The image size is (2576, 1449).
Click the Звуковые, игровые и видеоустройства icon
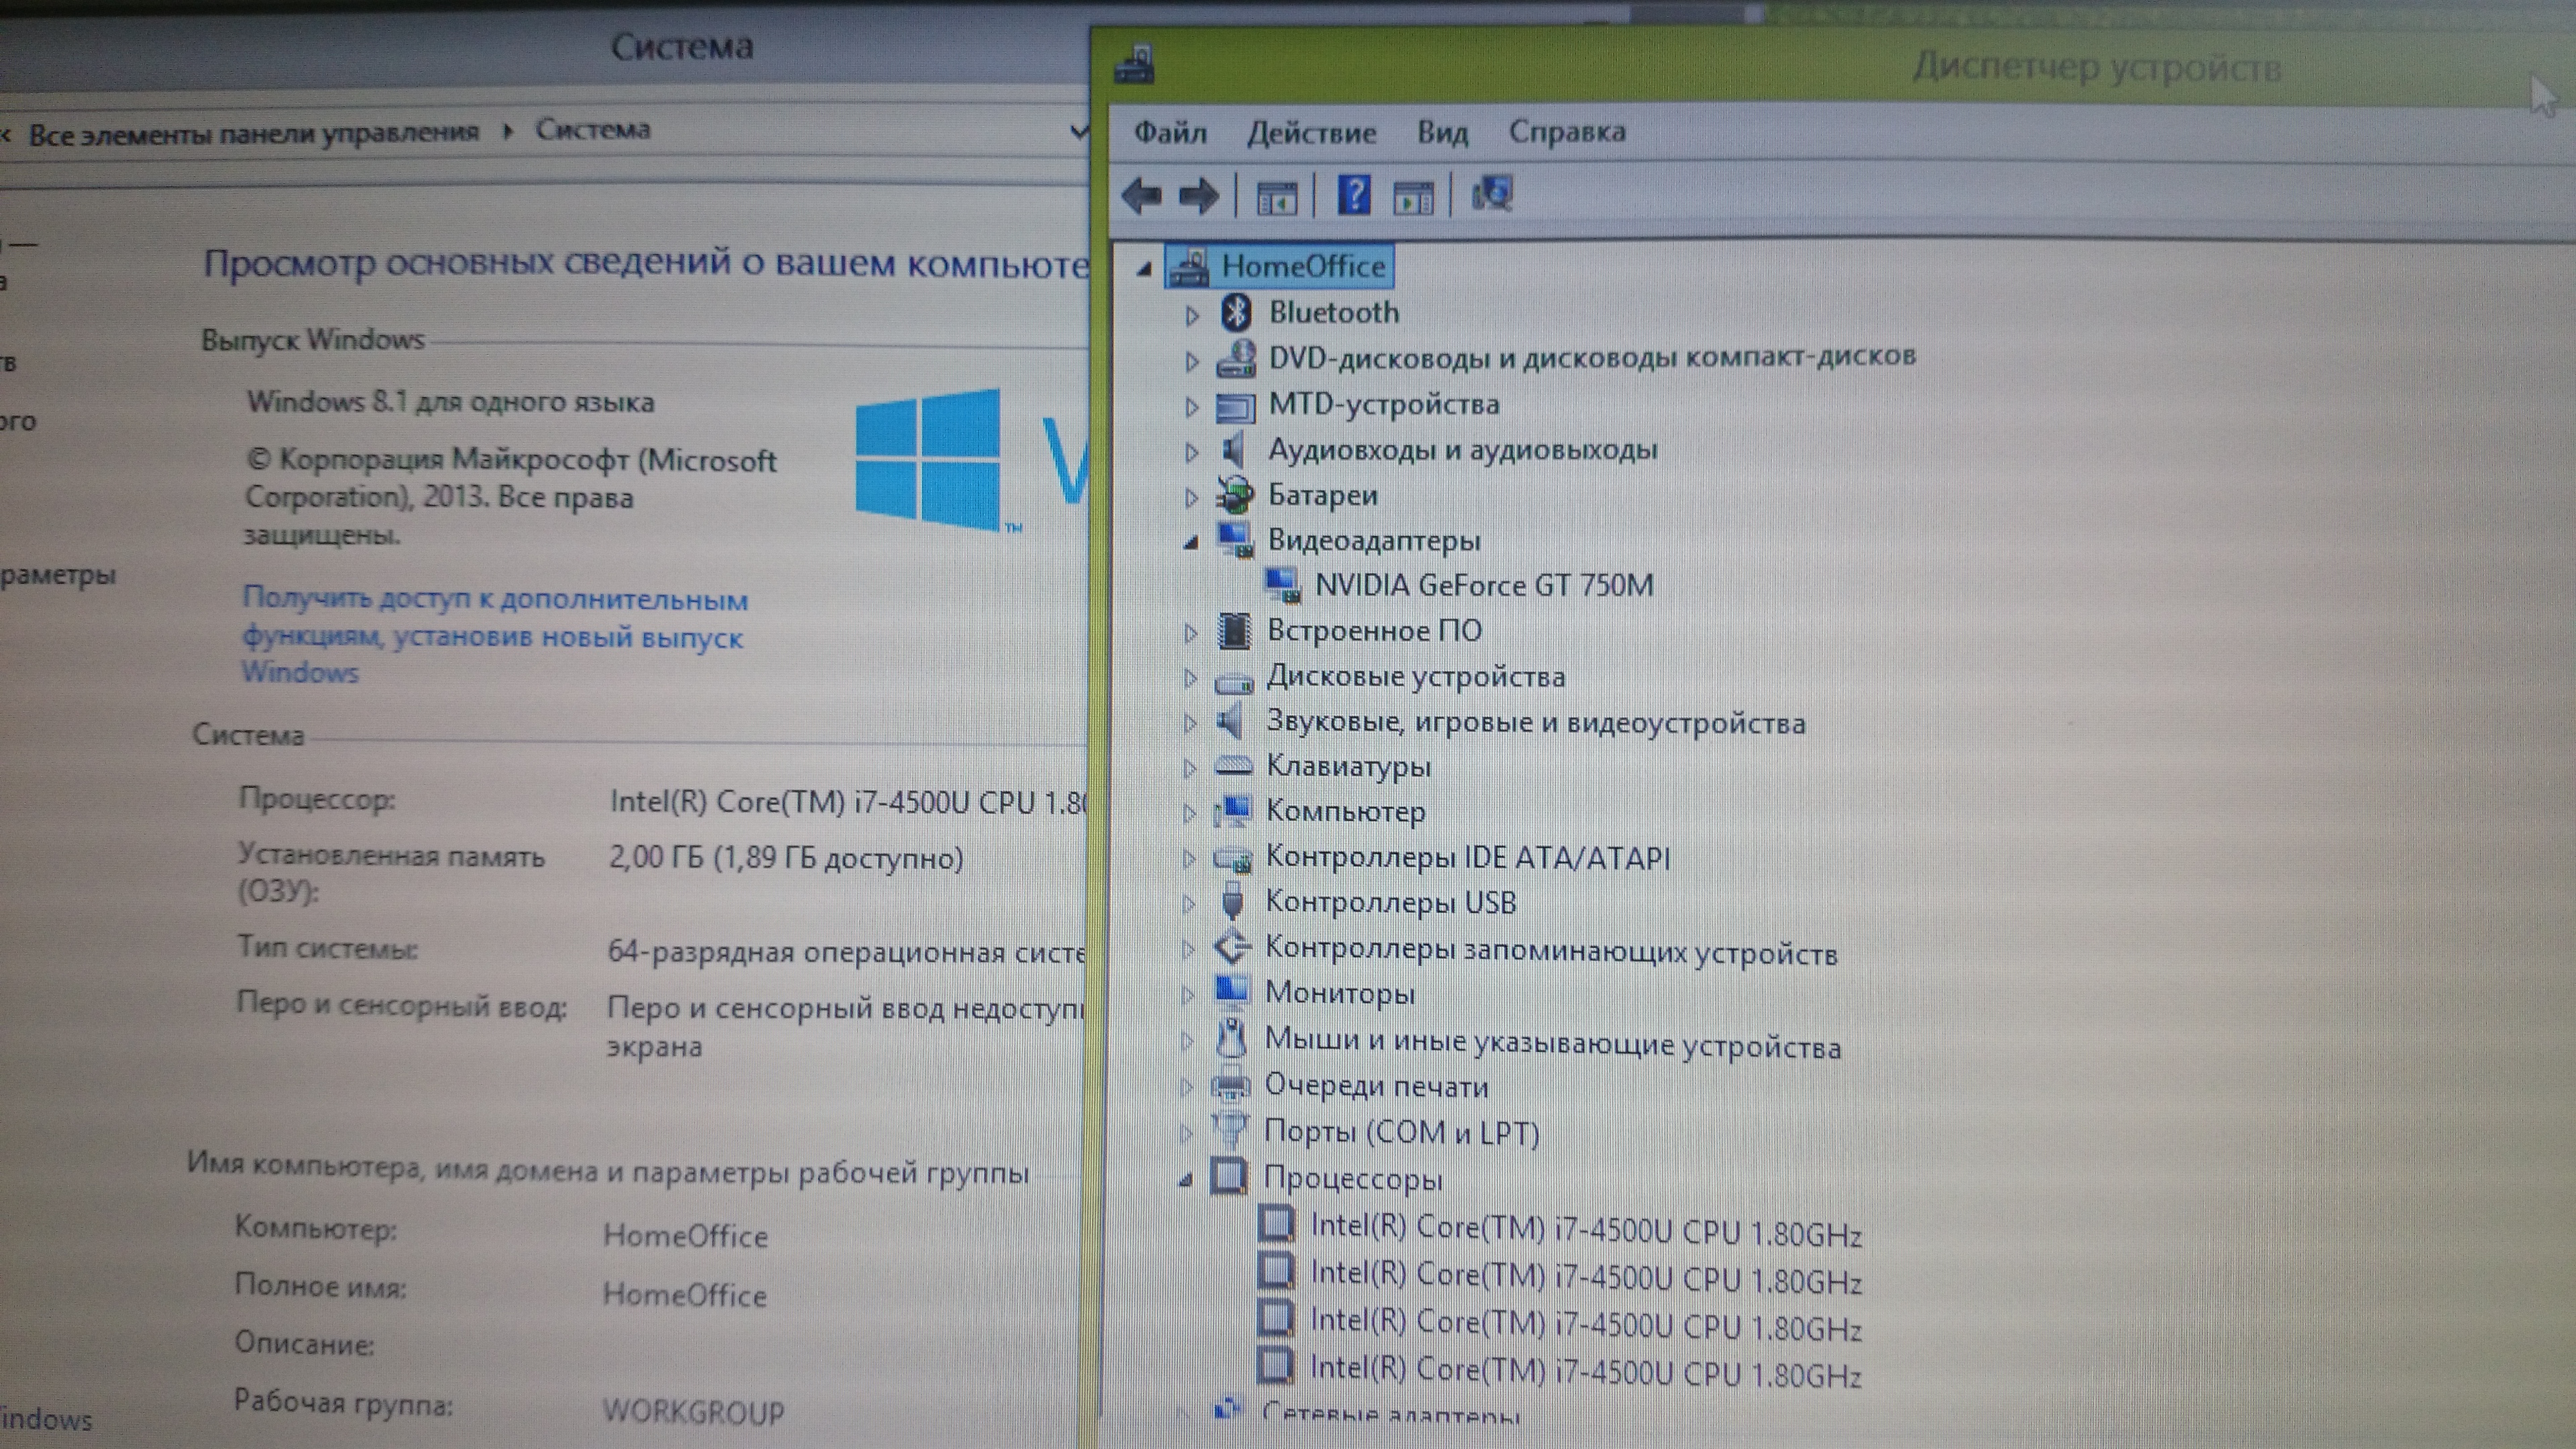pyautogui.click(x=1231, y=720)
